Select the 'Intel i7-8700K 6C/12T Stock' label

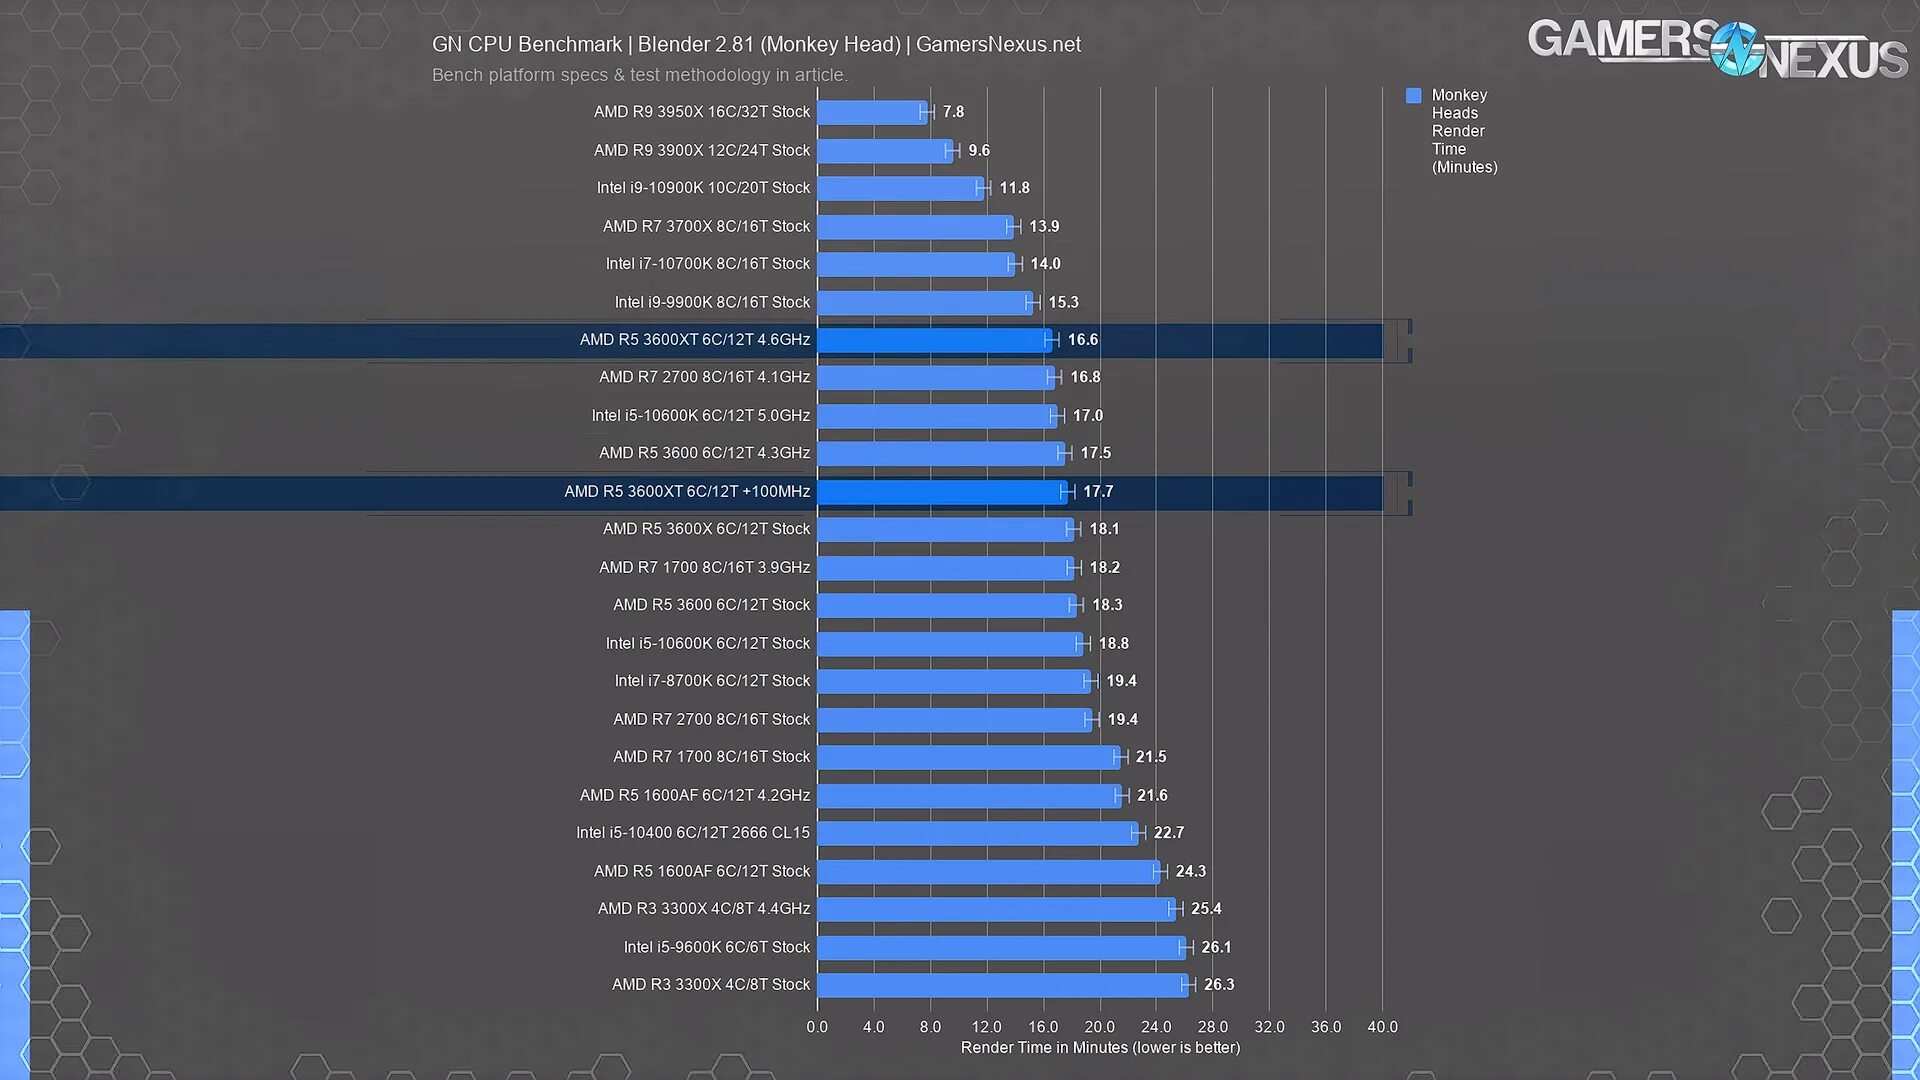point(712,681)
